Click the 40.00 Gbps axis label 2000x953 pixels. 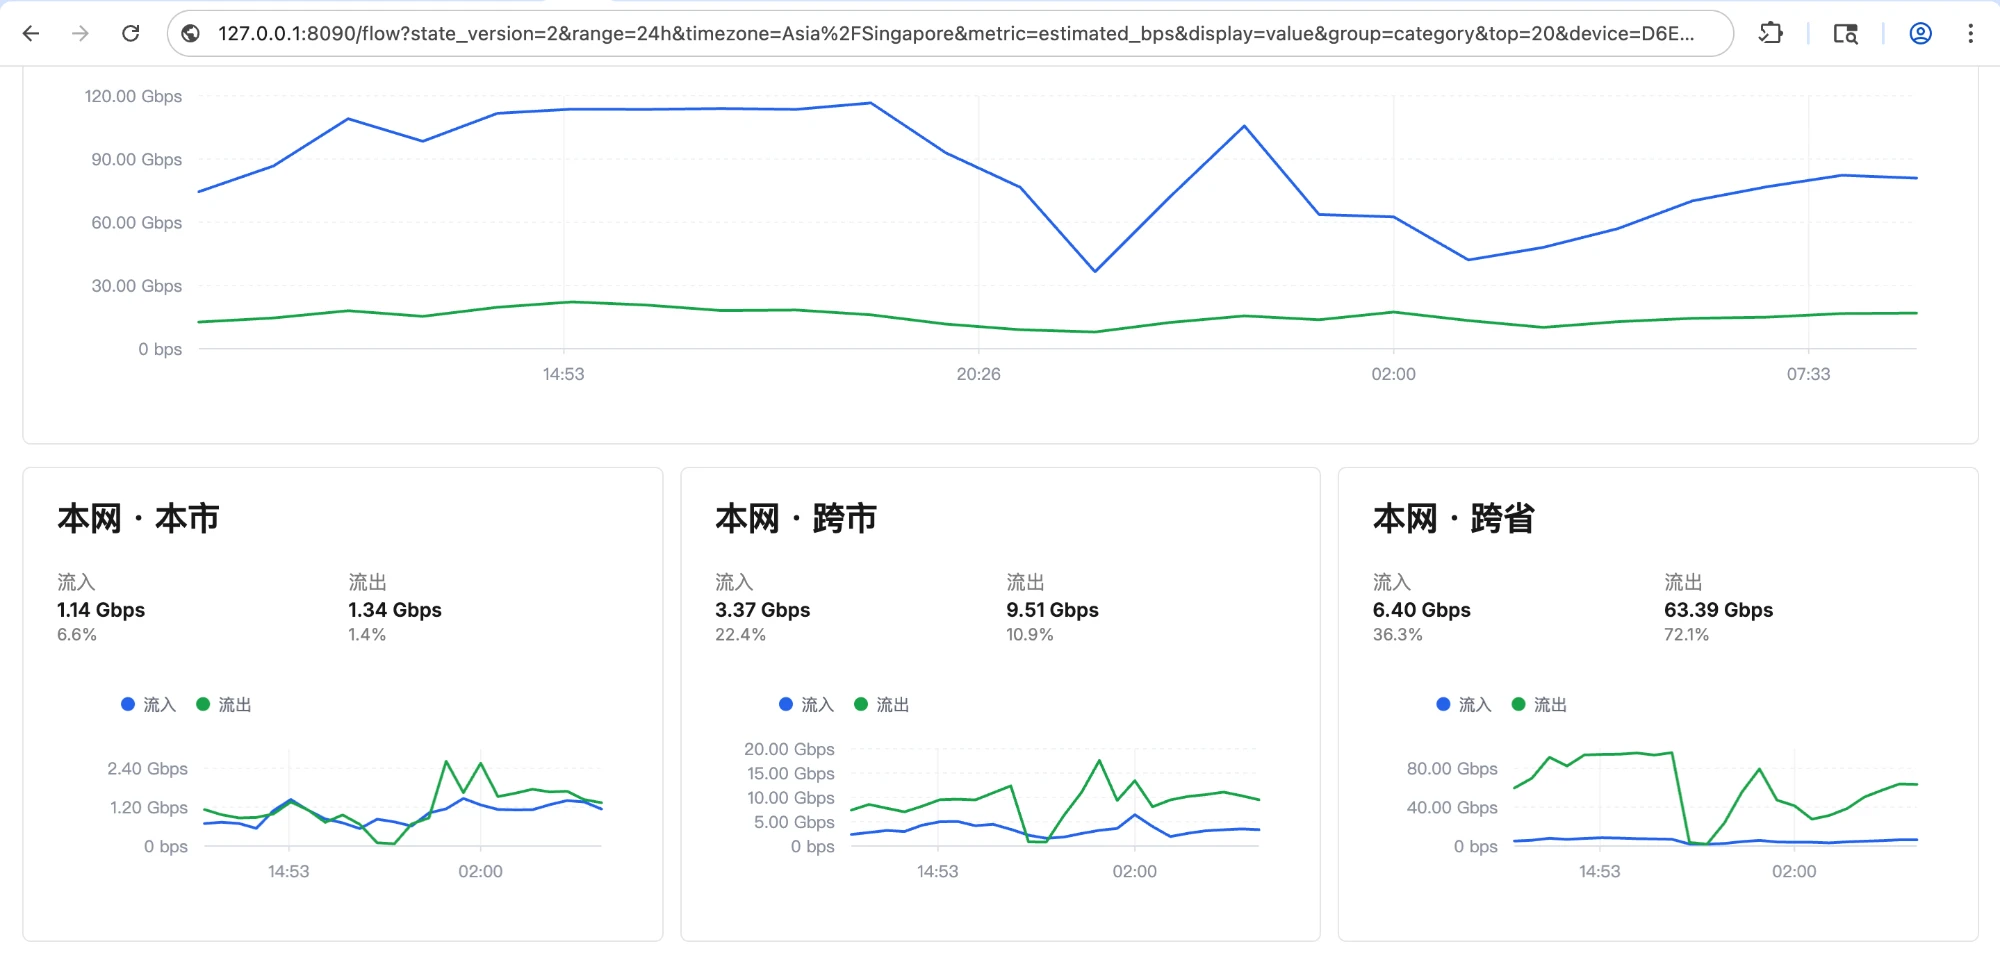pos(1452,807)
